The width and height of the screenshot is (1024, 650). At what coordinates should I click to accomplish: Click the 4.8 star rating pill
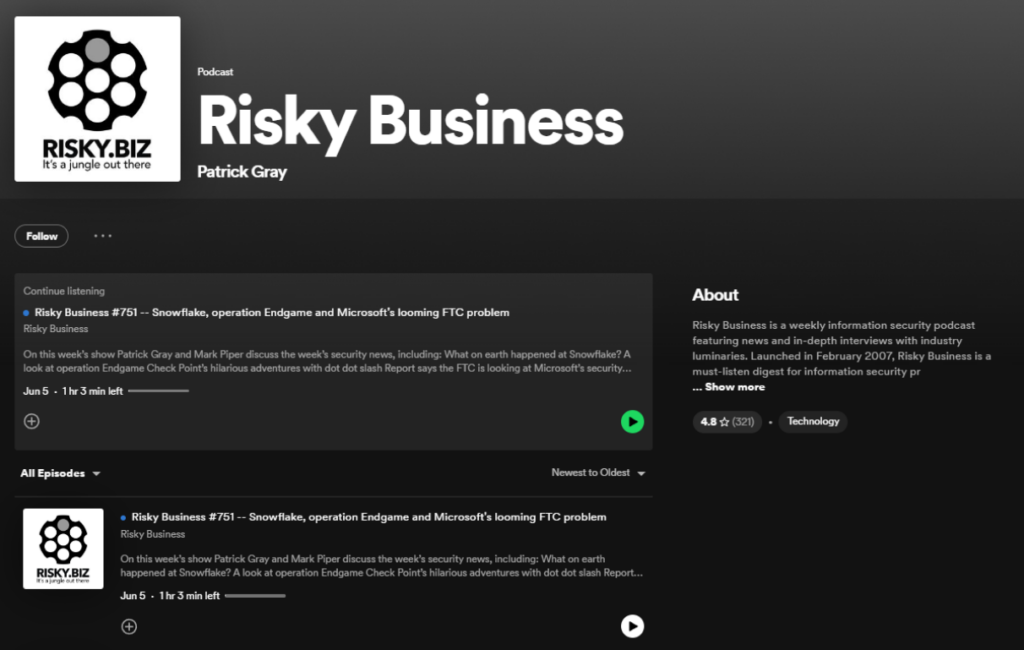coord(727,421)
